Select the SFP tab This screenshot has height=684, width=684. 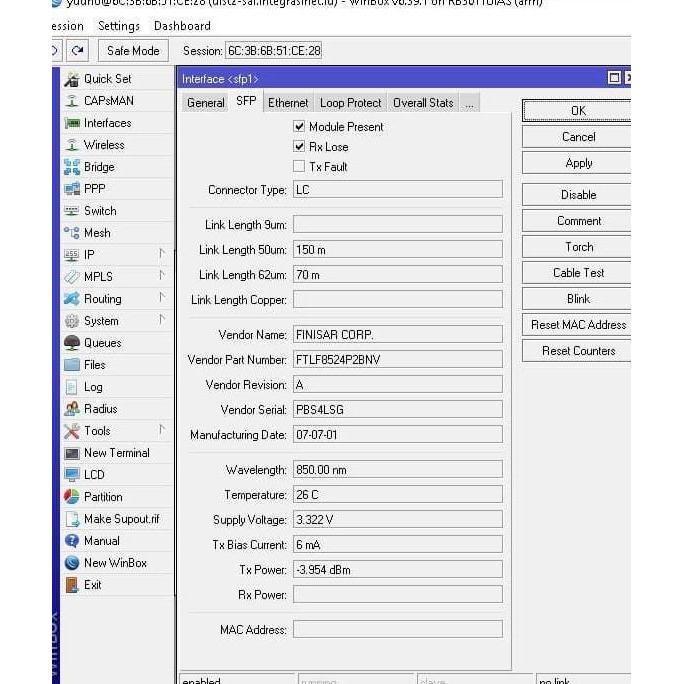(246, 101)
